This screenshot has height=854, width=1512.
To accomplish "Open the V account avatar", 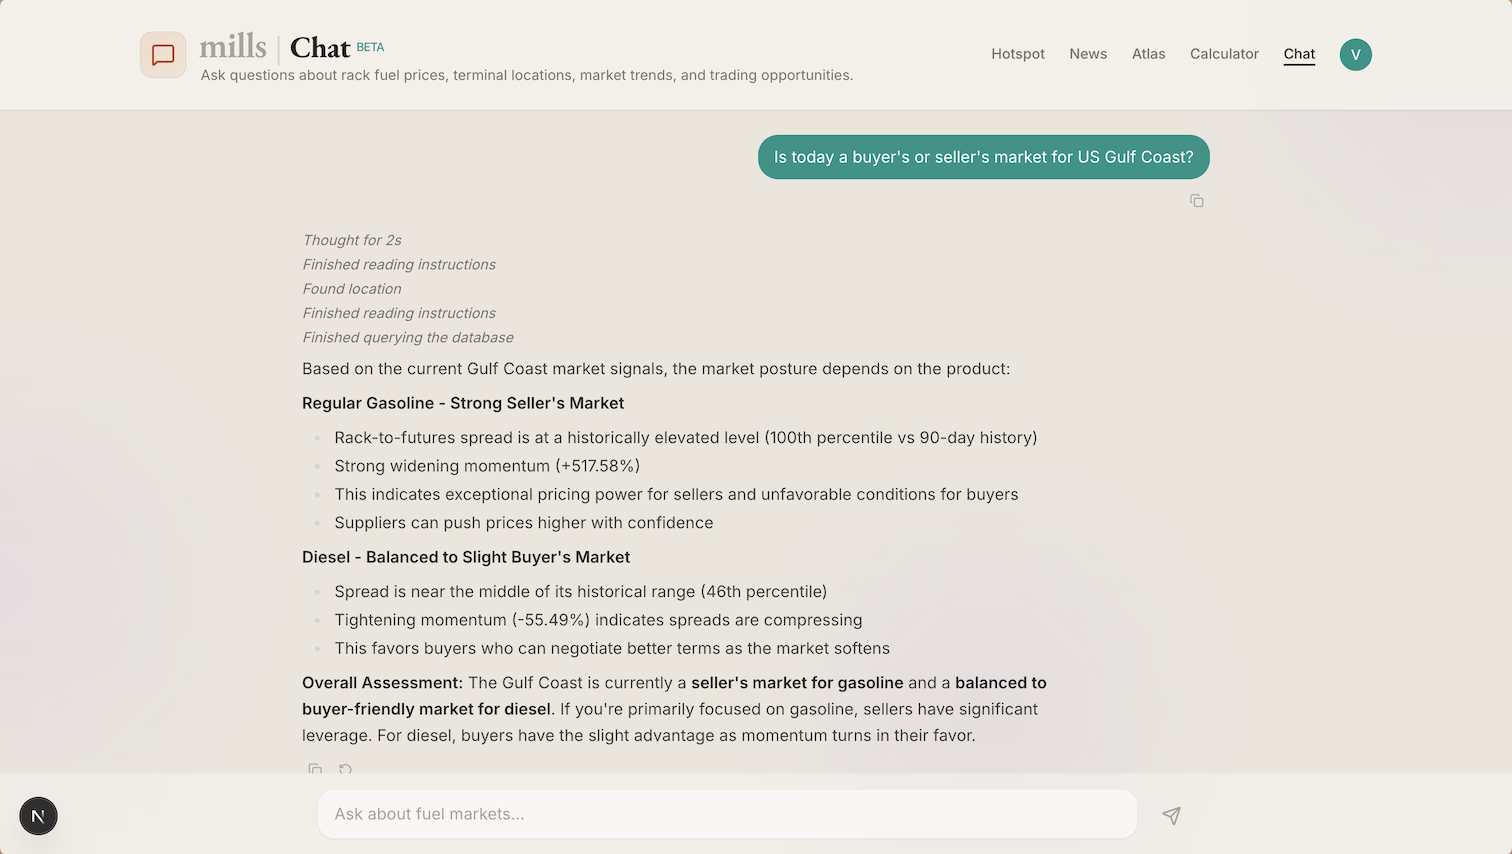I will 1355,55.
